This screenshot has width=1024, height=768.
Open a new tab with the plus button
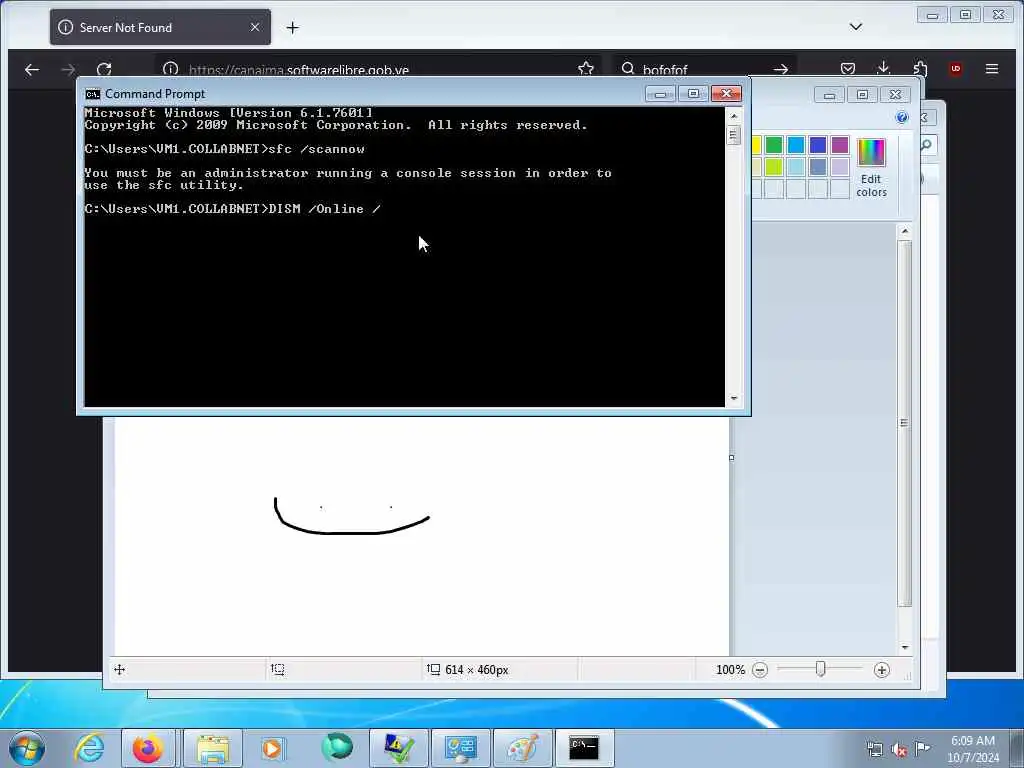(293, 27)
